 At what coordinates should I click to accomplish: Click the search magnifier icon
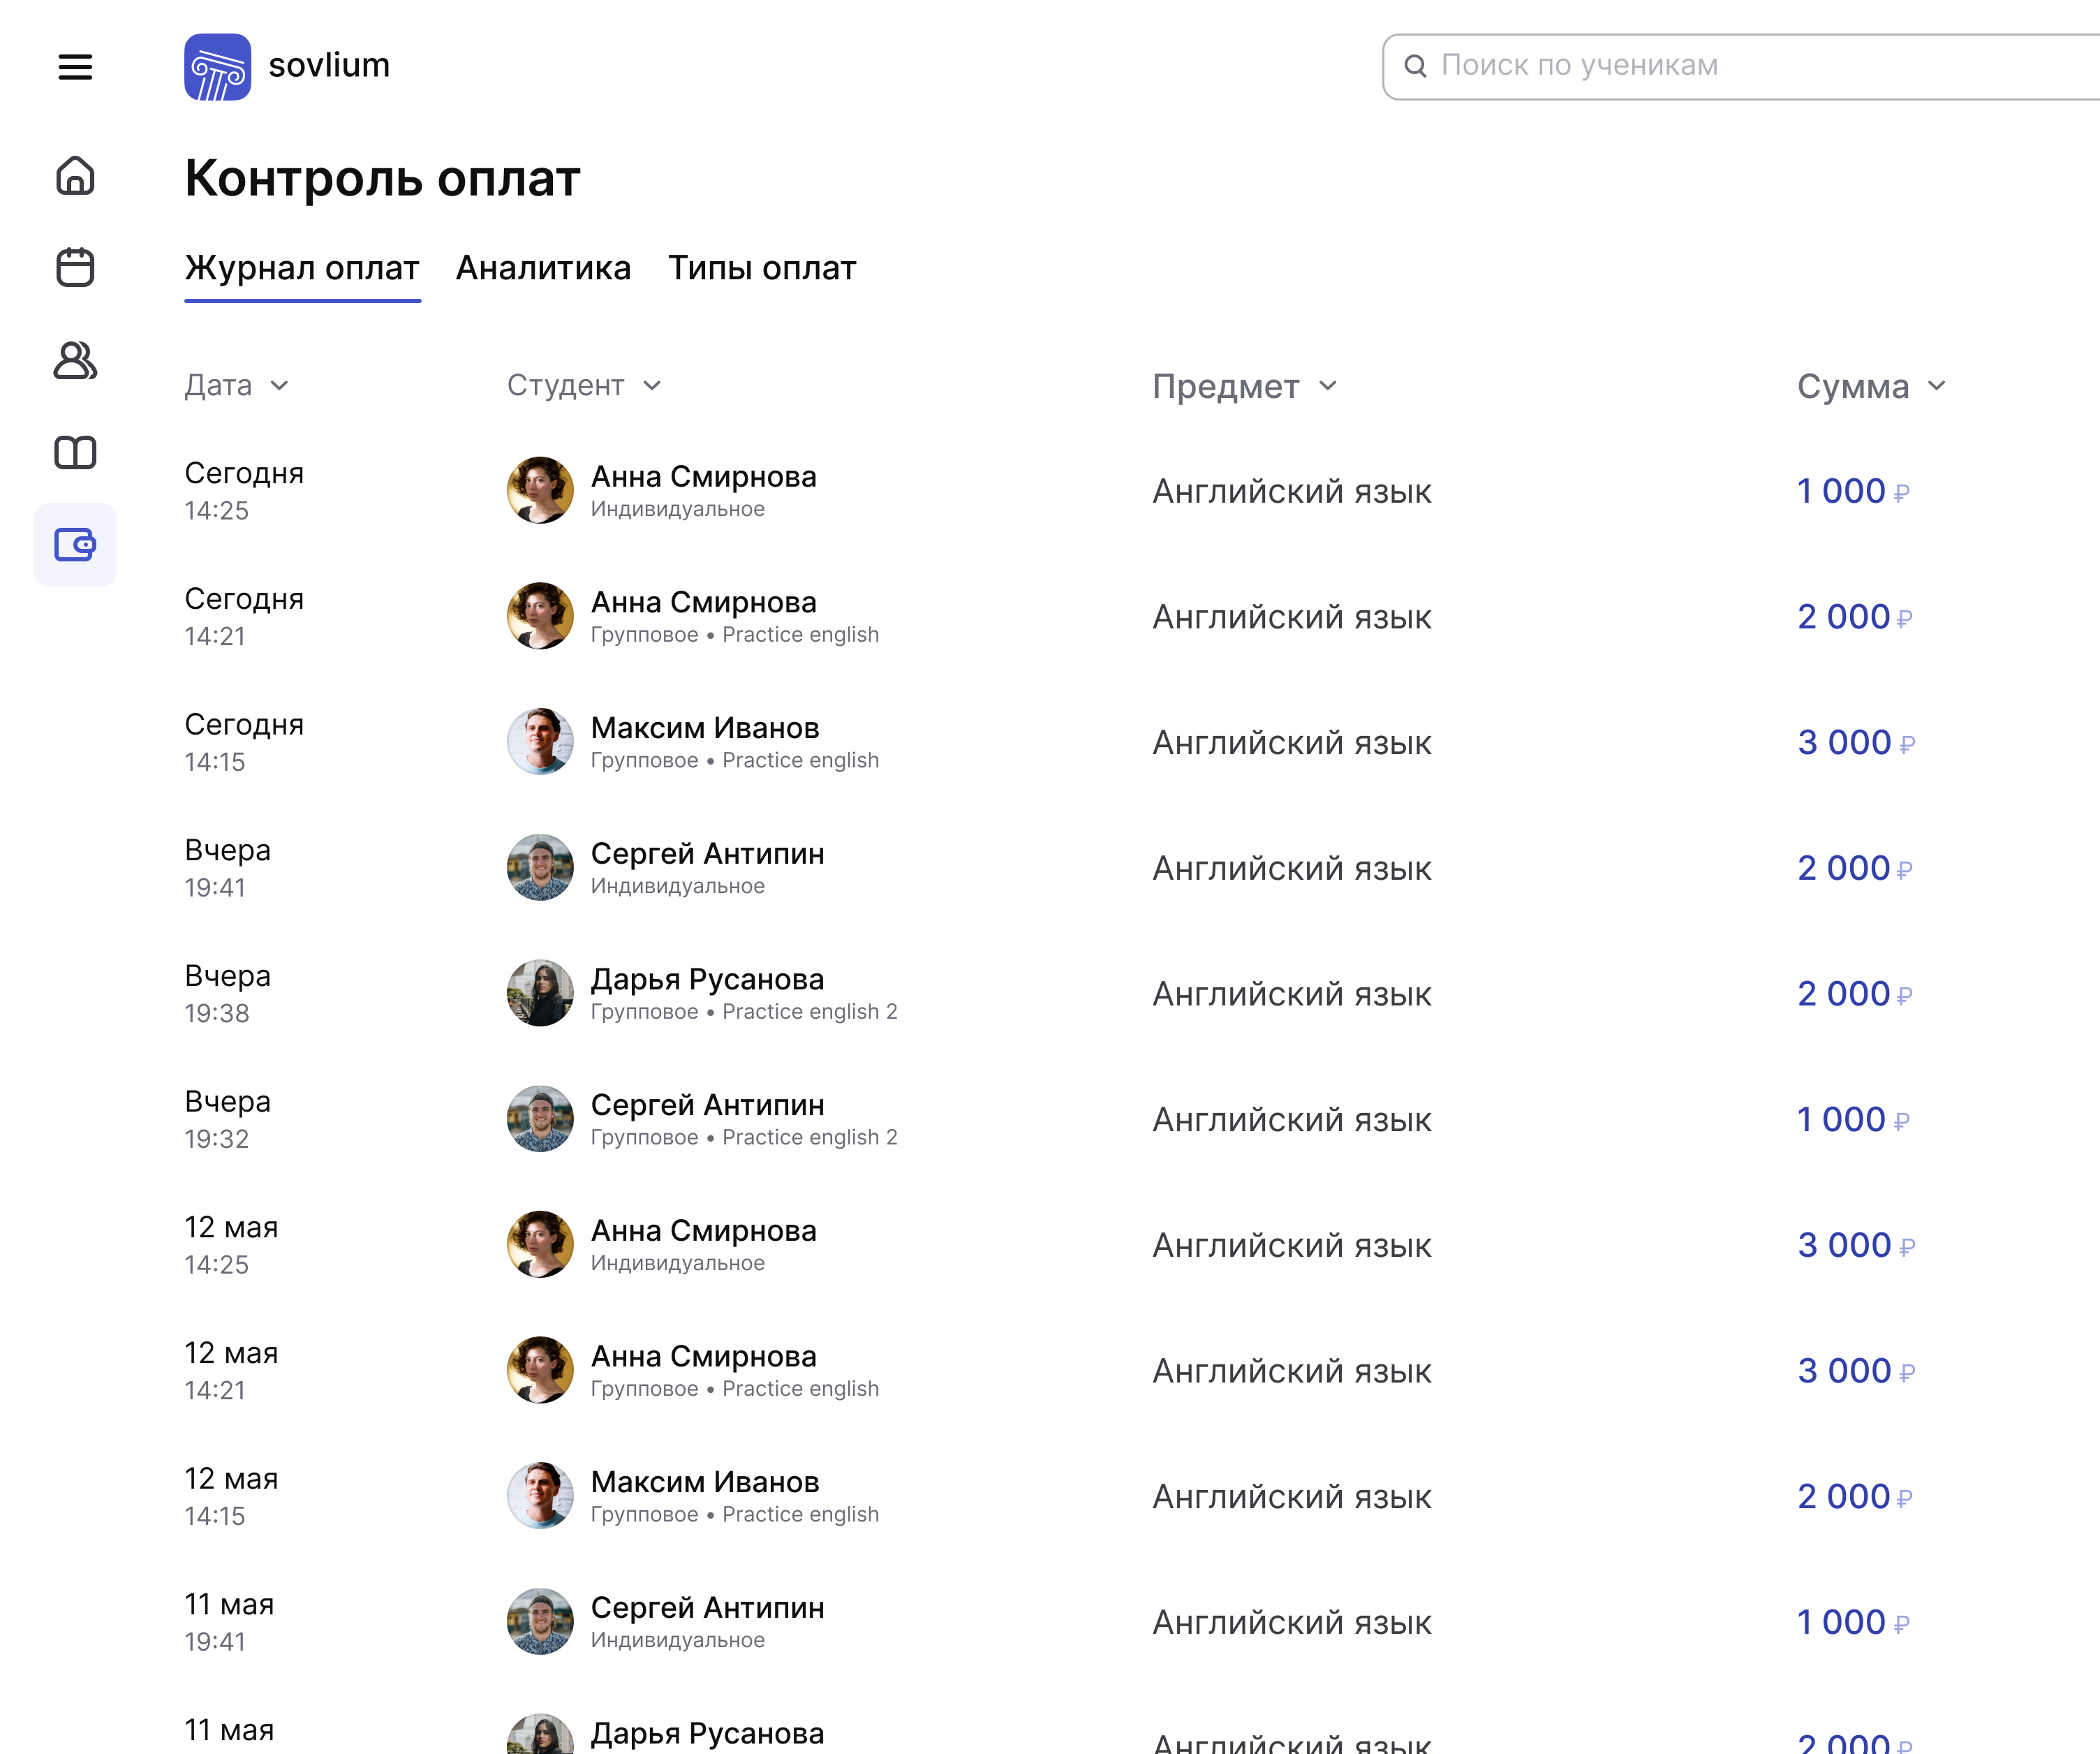[1415, 66]
